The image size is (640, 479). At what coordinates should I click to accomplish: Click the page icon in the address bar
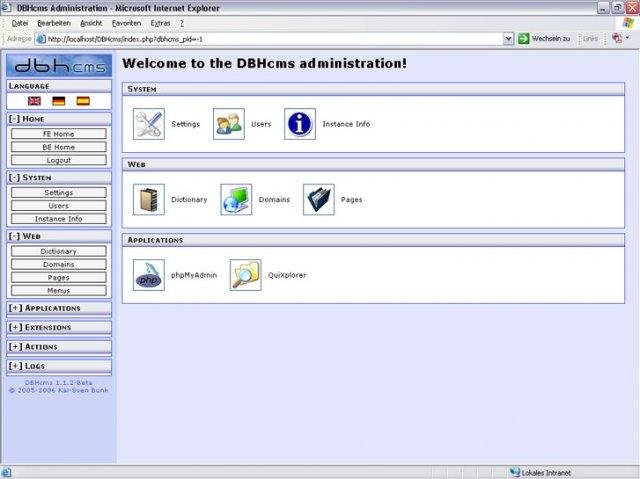click(40, 39)
